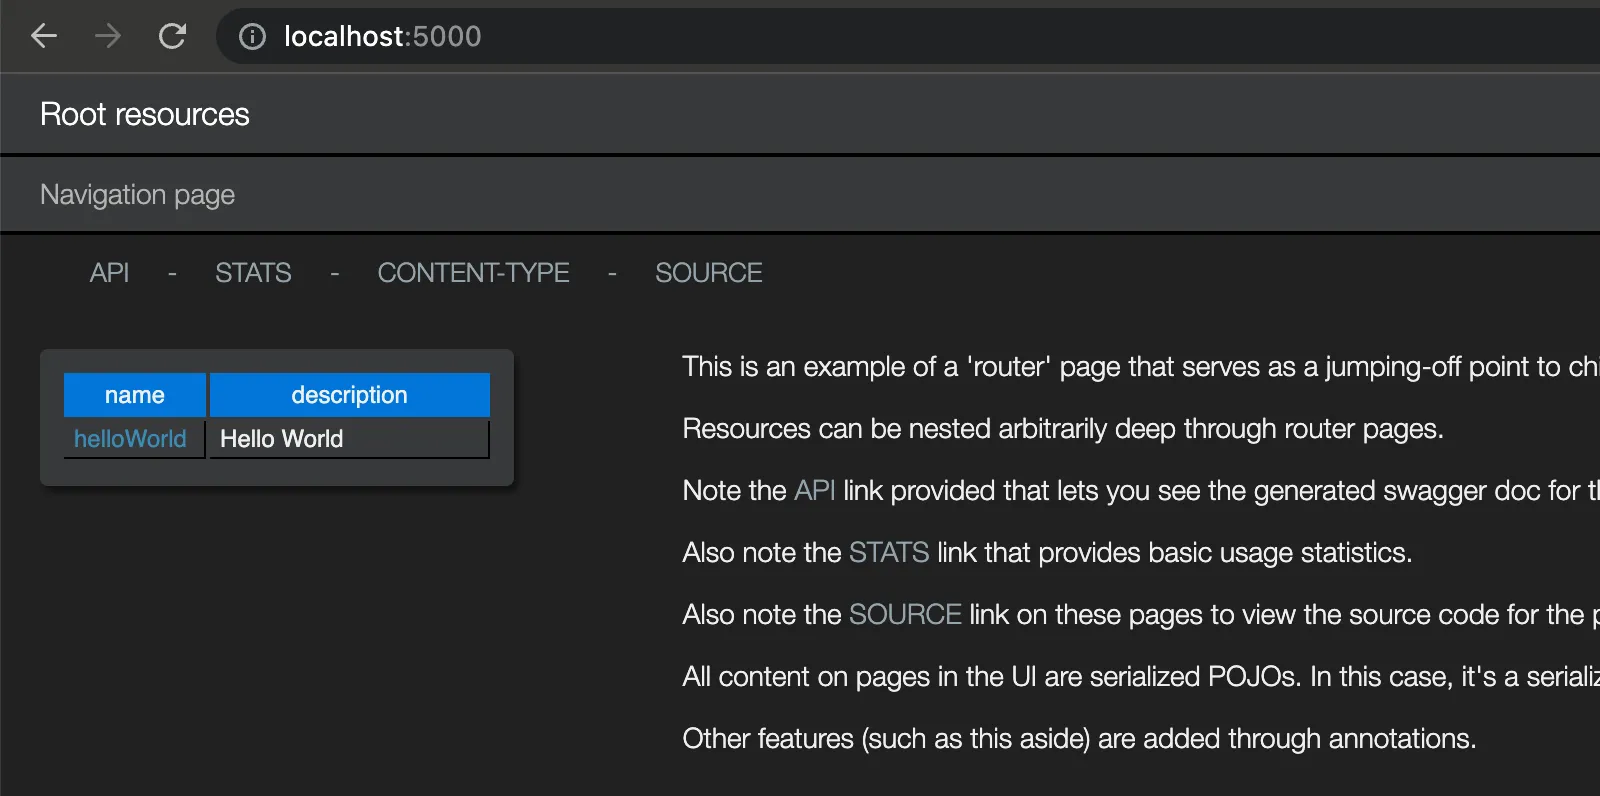1600x796 pixels.
Task: Click the API link in the aside text
Action: (814, 491)
